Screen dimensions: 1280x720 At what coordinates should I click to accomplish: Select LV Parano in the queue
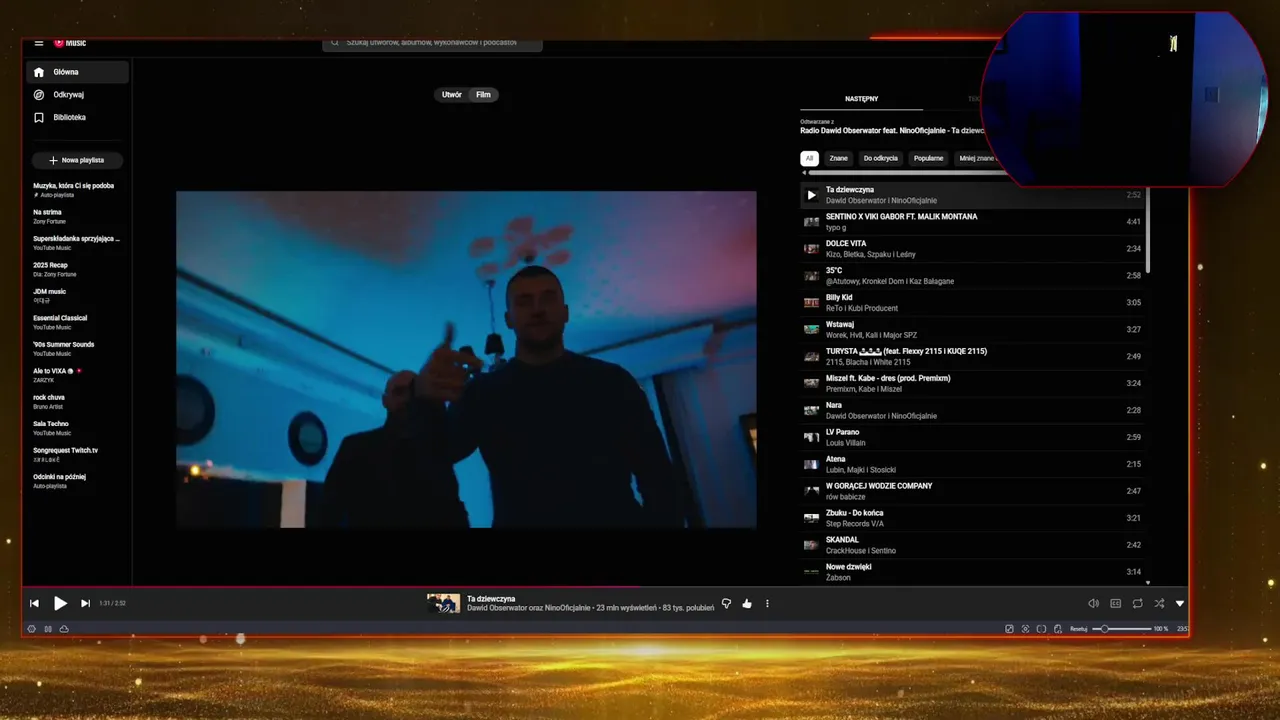(x=973, y=438)
